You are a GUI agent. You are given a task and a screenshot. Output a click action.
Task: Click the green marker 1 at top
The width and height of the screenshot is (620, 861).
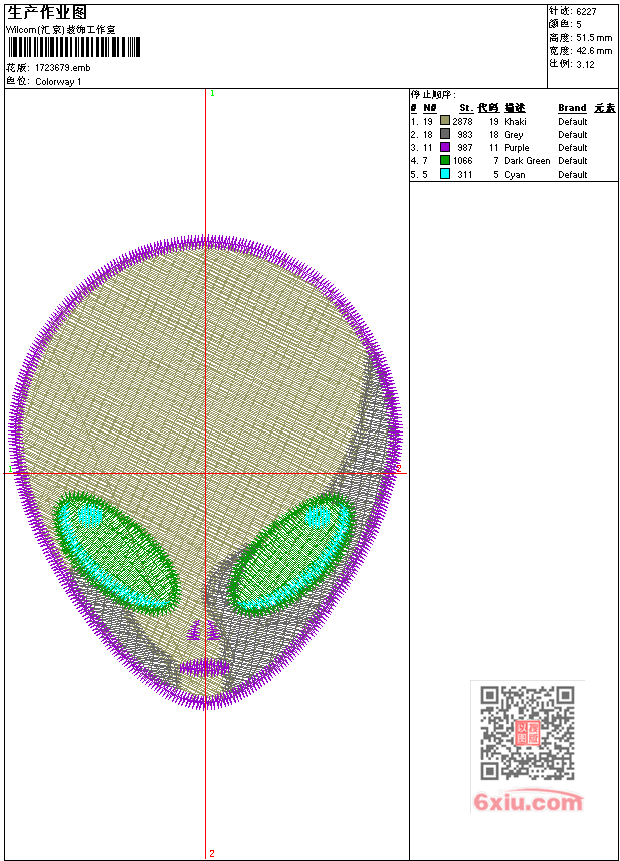[212, 93]
